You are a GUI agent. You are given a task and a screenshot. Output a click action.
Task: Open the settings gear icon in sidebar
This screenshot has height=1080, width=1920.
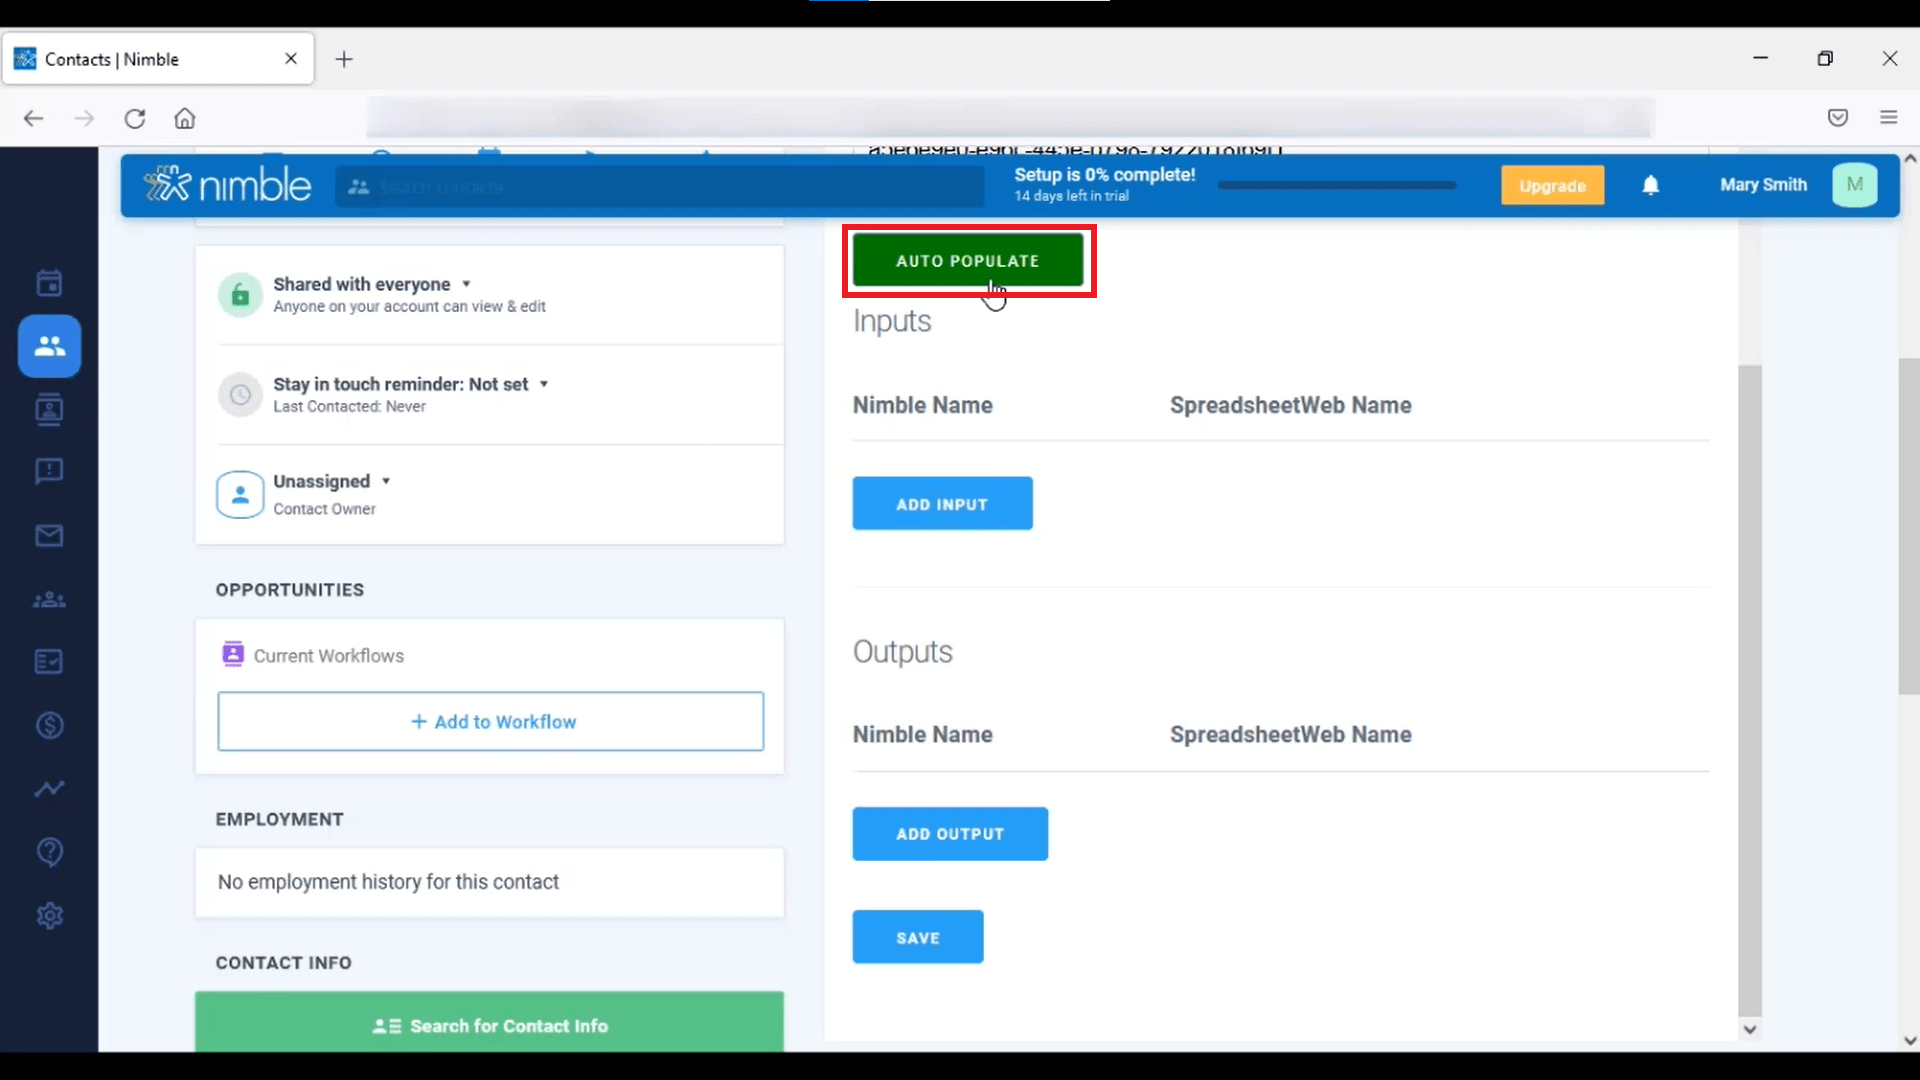(x=49, y=915)
